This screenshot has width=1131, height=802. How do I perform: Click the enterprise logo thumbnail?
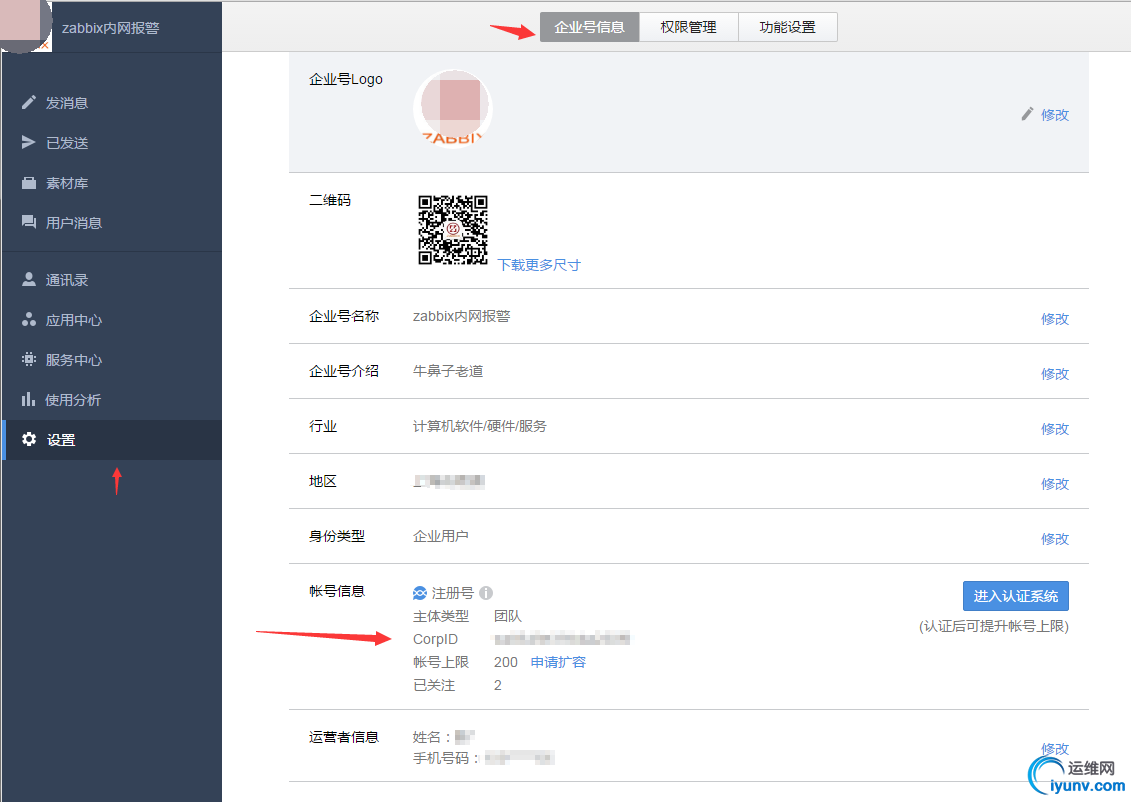(x=452, y=108)
